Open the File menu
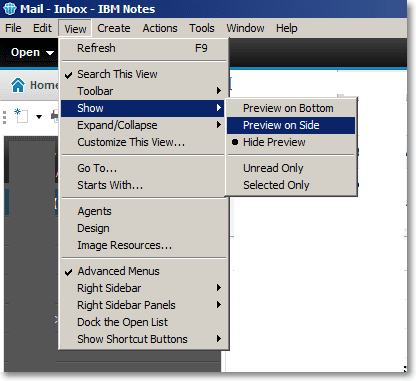416x381 pixels. pos(13,28)
